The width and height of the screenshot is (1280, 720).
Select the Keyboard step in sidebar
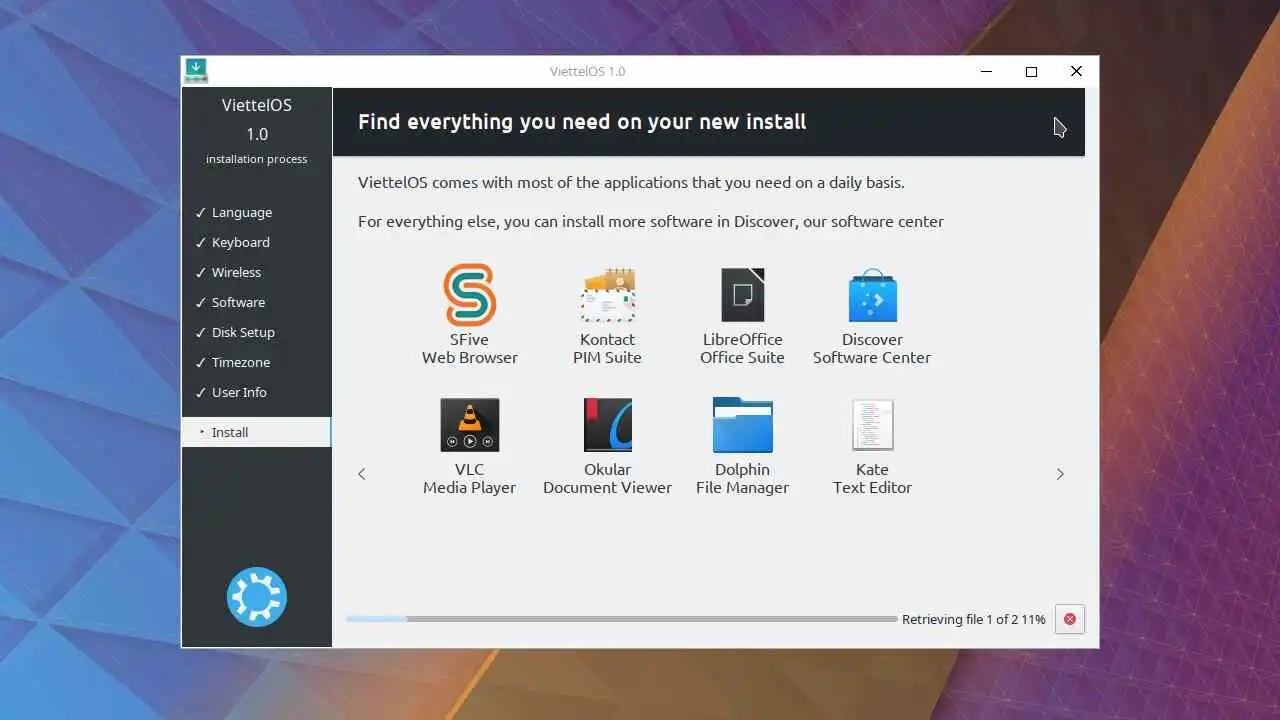pos(256,242)
